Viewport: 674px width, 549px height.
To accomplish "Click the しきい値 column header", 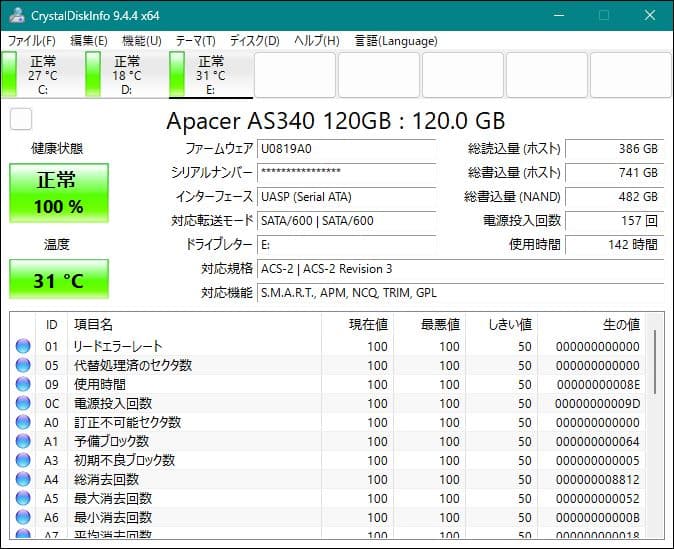I will [x=502, y=325].
